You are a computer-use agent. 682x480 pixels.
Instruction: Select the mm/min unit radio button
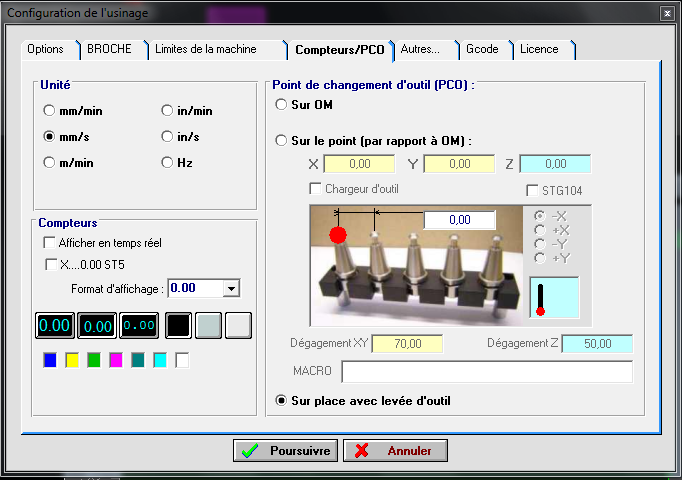(x=49, y=111)
